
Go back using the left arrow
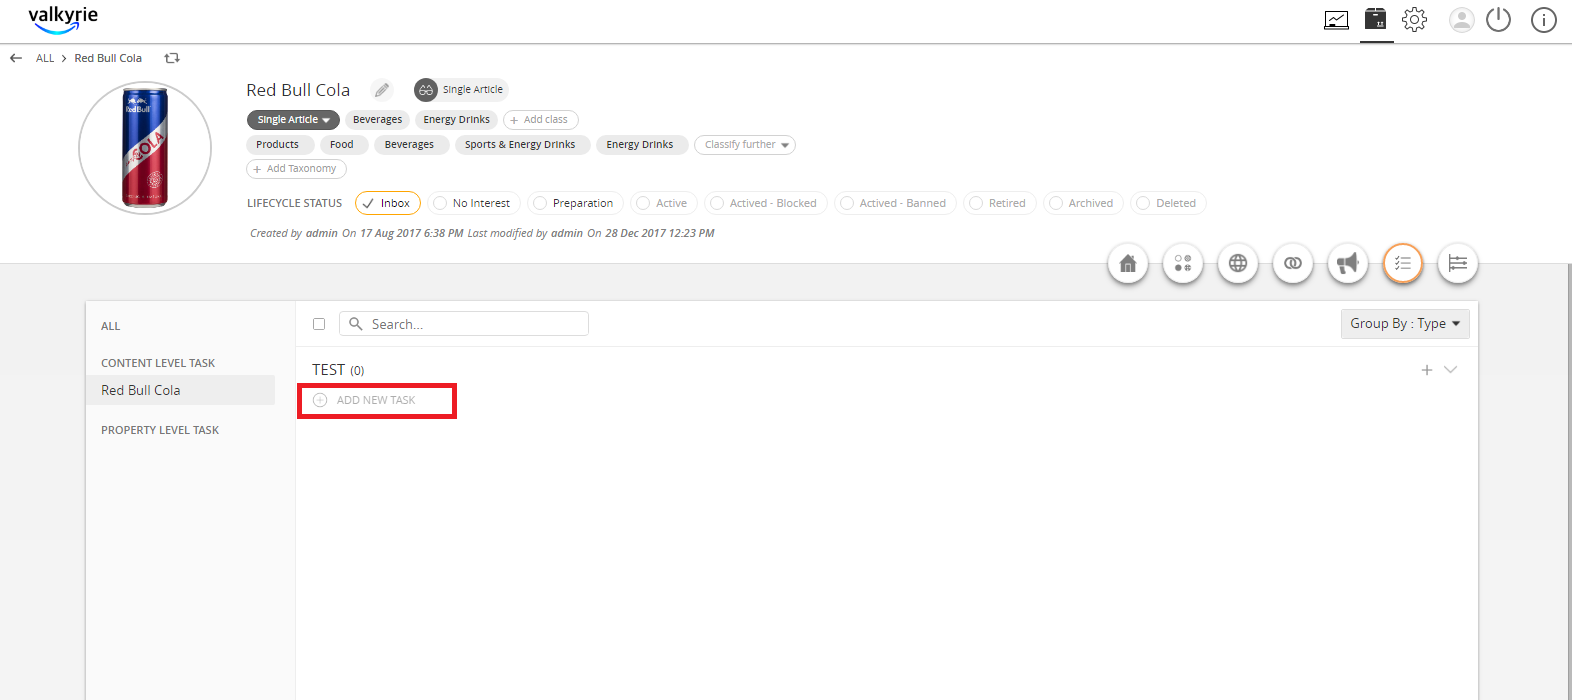coord(16,58)
